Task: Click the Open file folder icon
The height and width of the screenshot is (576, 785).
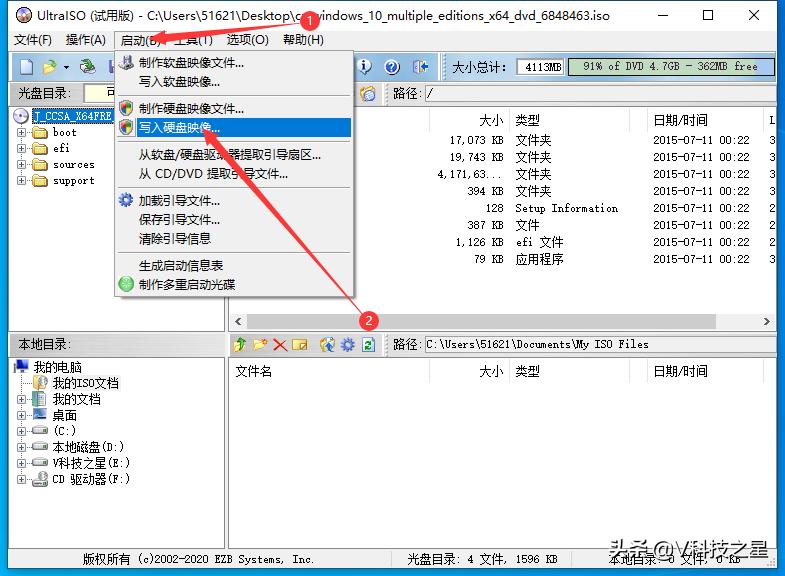Action: pyautogui.click(x=50, y=67)
